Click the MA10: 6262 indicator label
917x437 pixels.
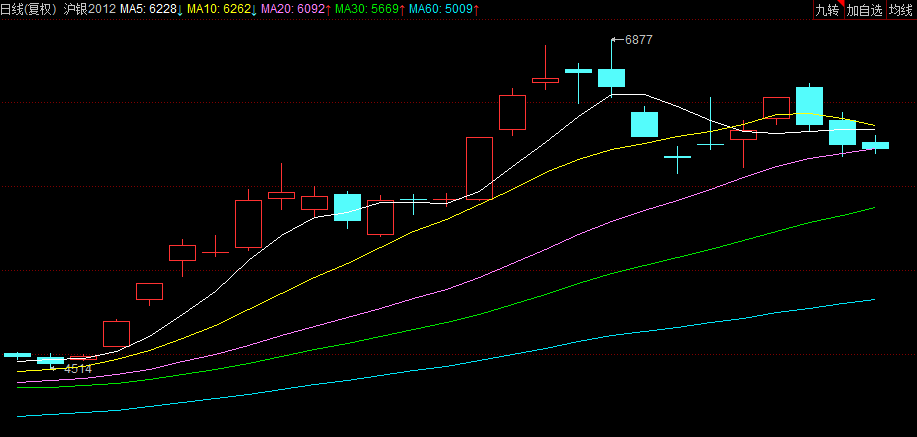tap(222, 9)
